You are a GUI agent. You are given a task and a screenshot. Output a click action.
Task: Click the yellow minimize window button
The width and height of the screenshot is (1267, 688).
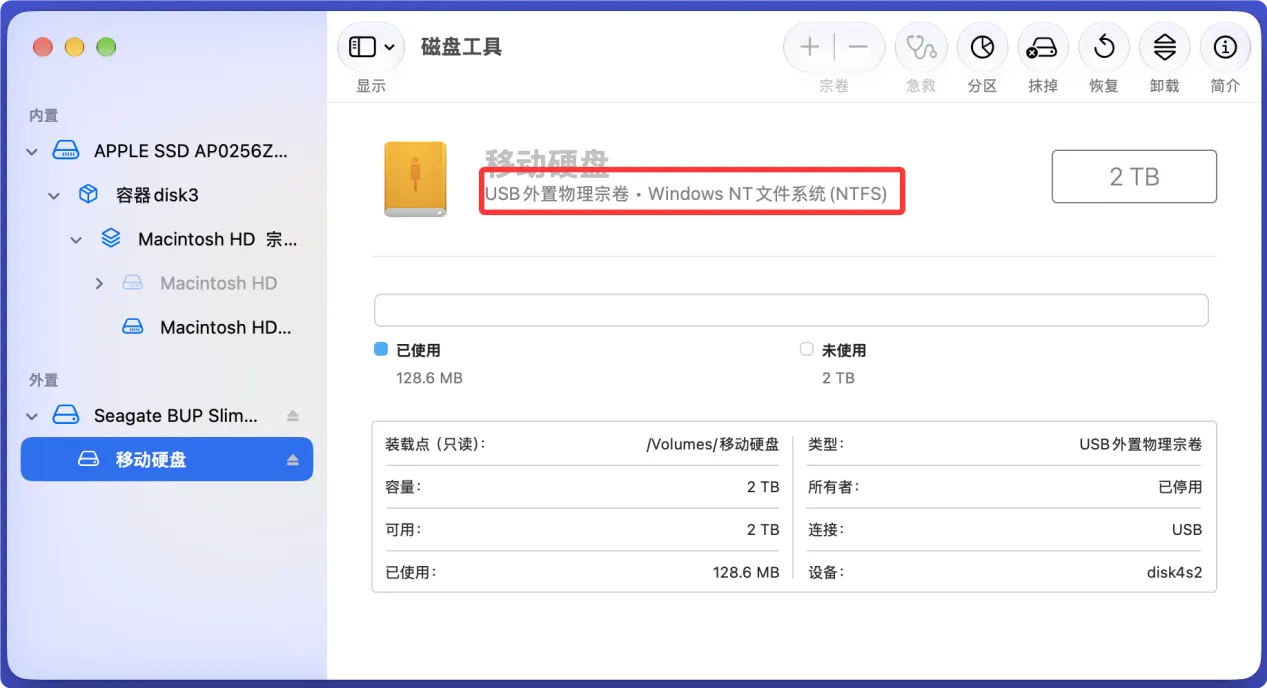74,47
